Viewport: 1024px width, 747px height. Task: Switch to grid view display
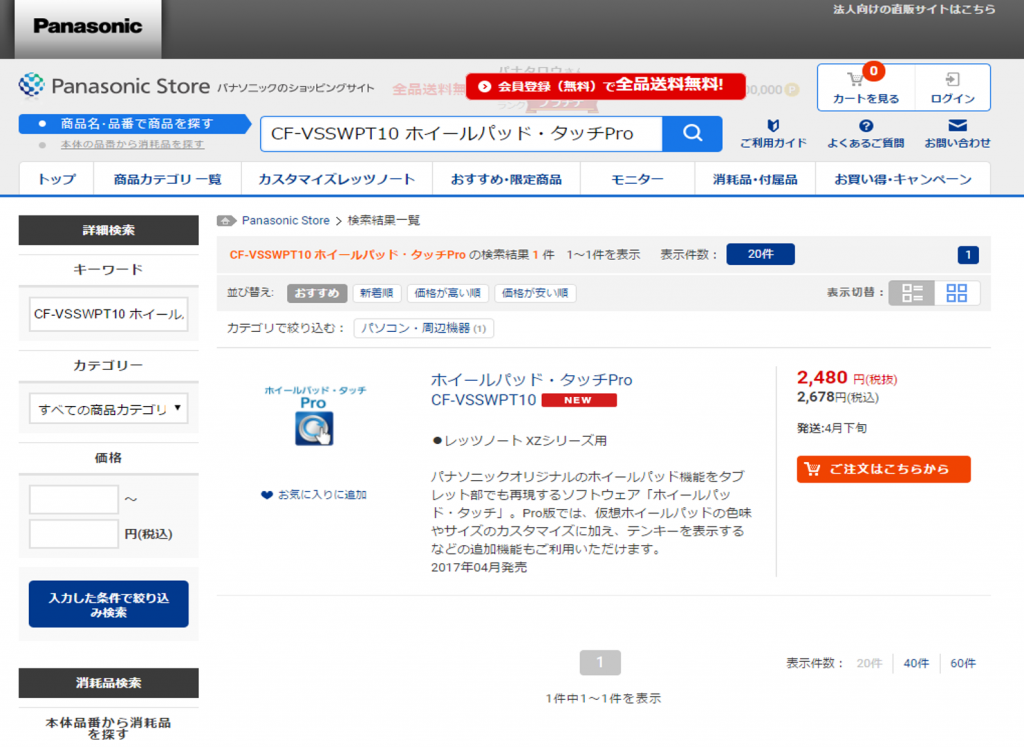tap(957, 293)
